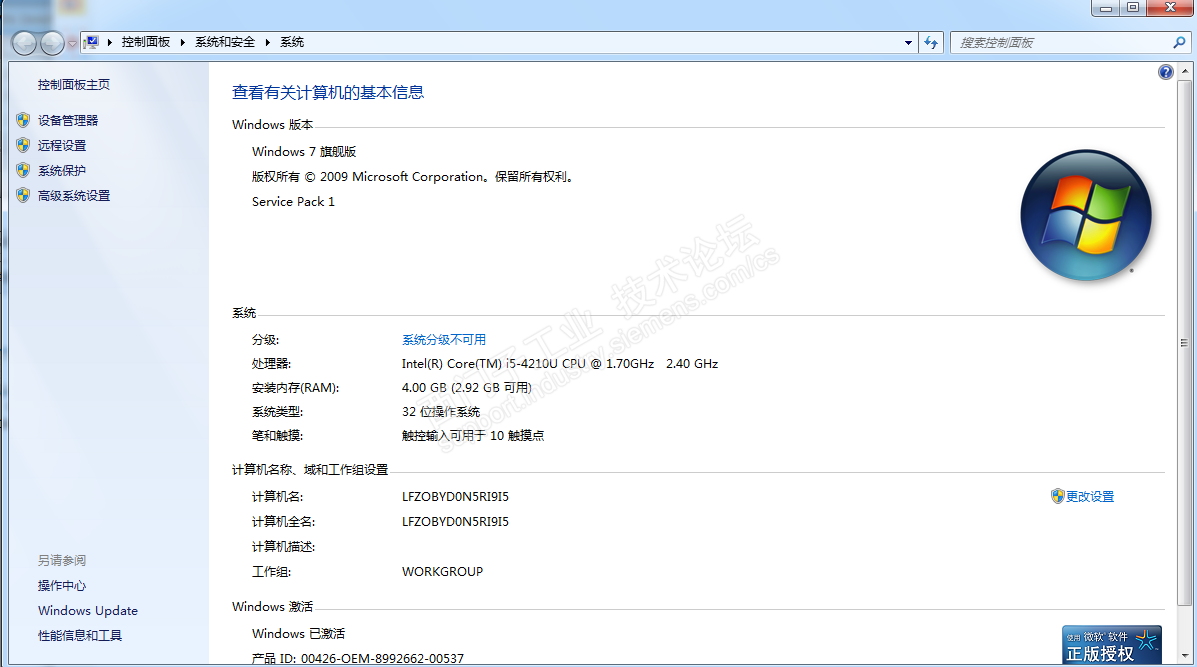The image size is (1197, 667).
Task: Click the Windows 7 旗舰版 text
Action: pyautogui.click(x=304, y=151)
